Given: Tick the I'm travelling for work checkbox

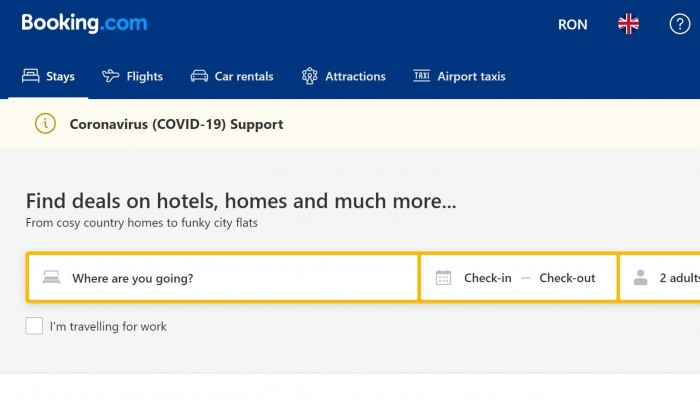Looking at the screenshot, I should [x=35, y=326].
